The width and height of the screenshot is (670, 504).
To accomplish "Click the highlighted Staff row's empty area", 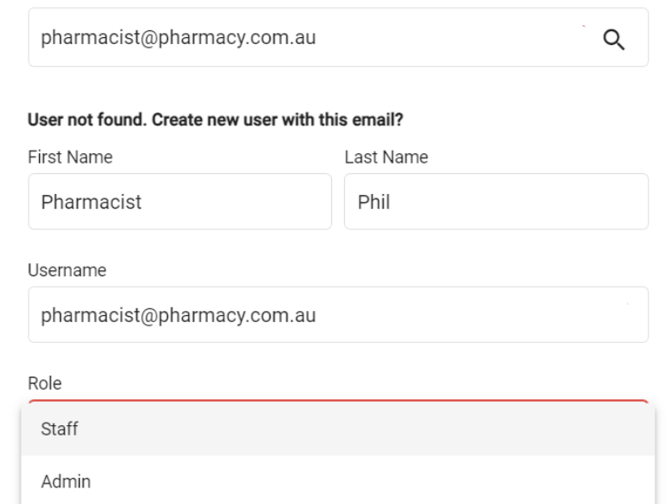I will [367, 429].
